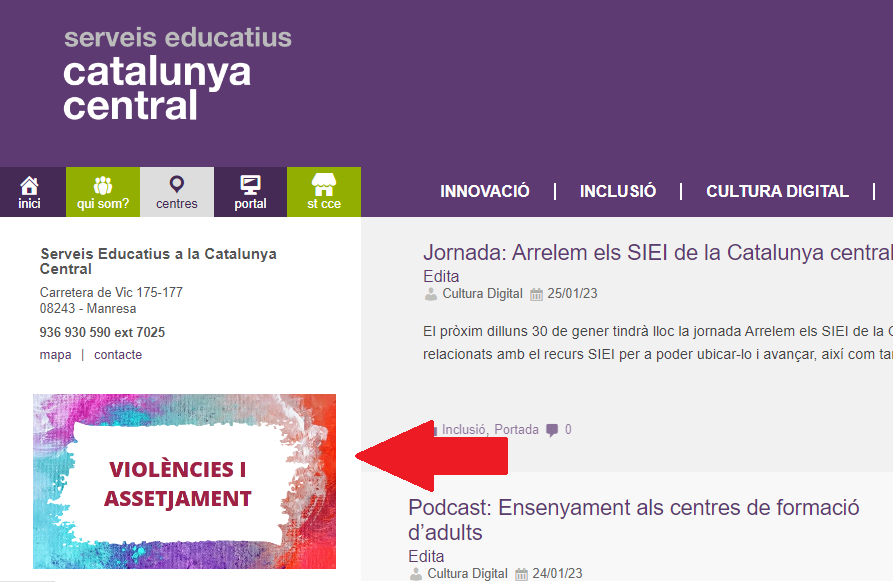Viewport: 893px width, 582px height.
Task: Open the mapa link under the address
Action: point(55,355)
